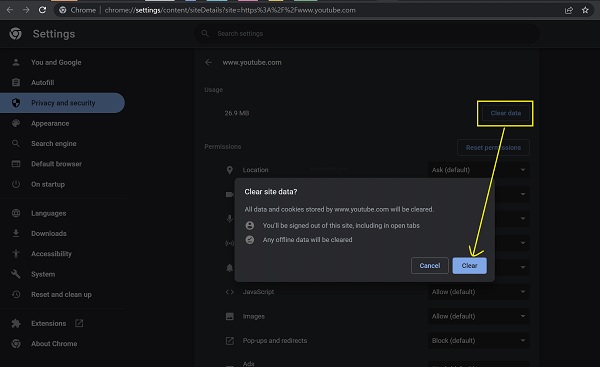Click the account icon in dialog

(x=250, y=225)
